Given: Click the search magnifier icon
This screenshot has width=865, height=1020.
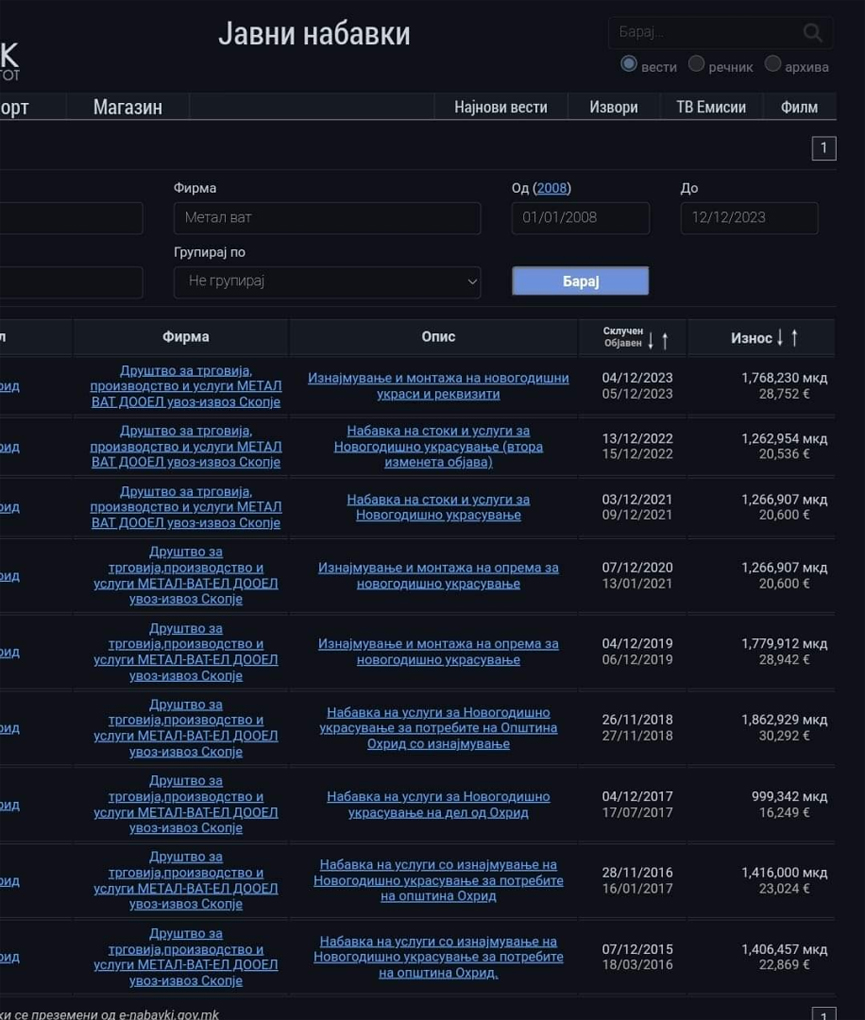Looking at the screenshot, I should (x=812, y=33).
